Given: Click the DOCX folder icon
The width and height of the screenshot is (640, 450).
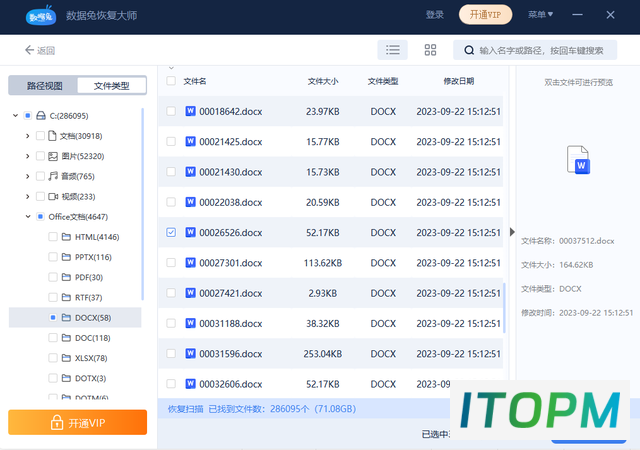Looking at the screenshot, I should coord(66,317).
